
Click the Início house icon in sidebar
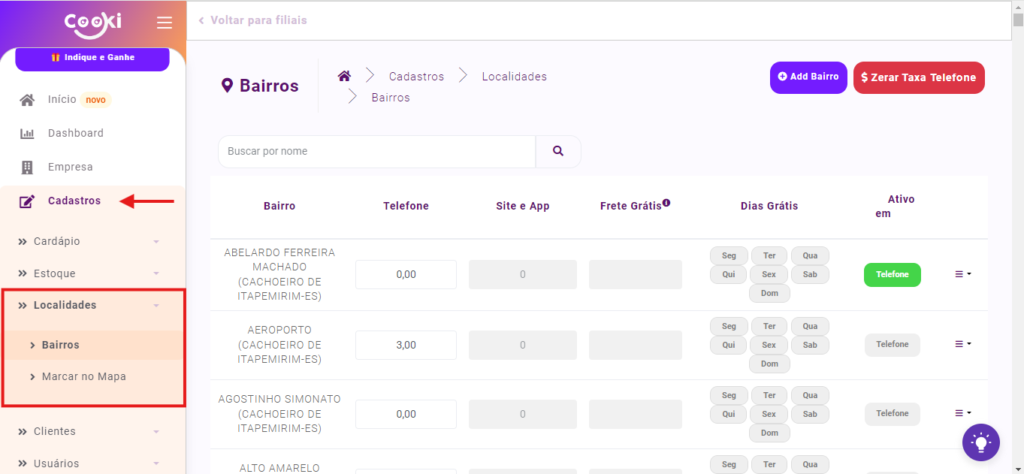point(28,100)
